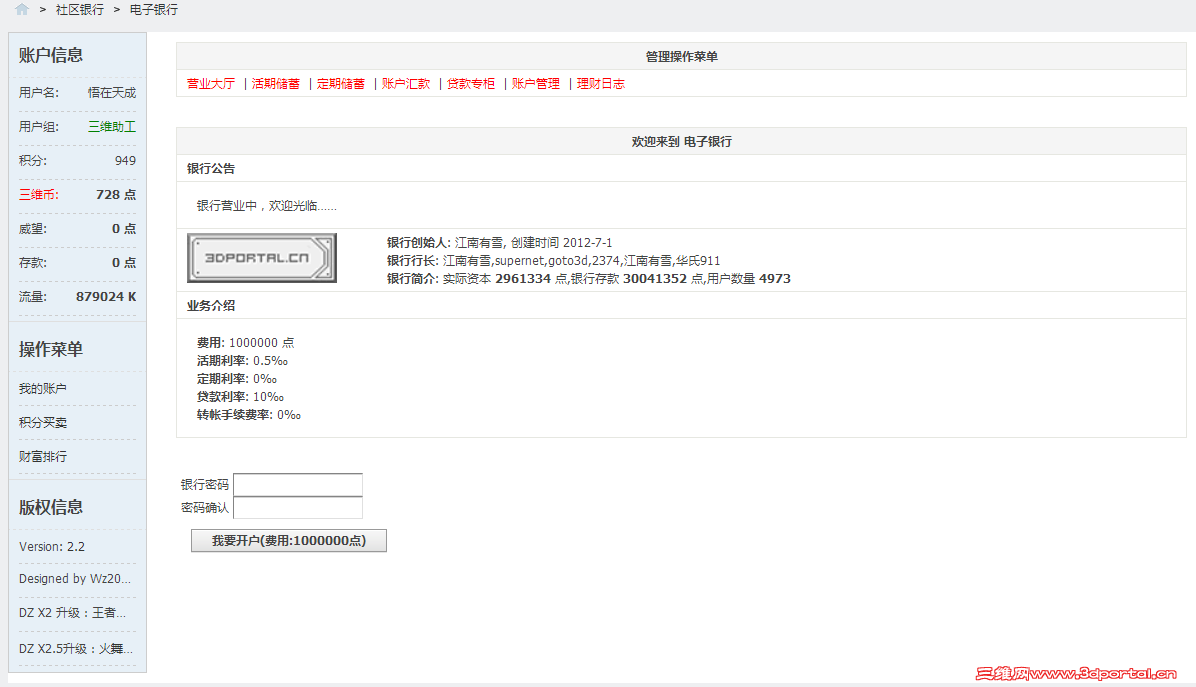Click the 欢迎来到 电子银行 header
Viewport: 1196px width, 687px height.
tap(681, 142)
